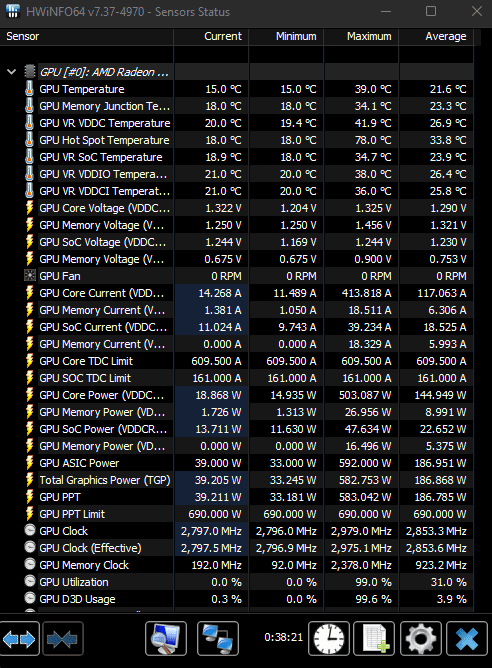Click the Sensor column header
The image size is (492, 668).
click(x=87, y=37)
